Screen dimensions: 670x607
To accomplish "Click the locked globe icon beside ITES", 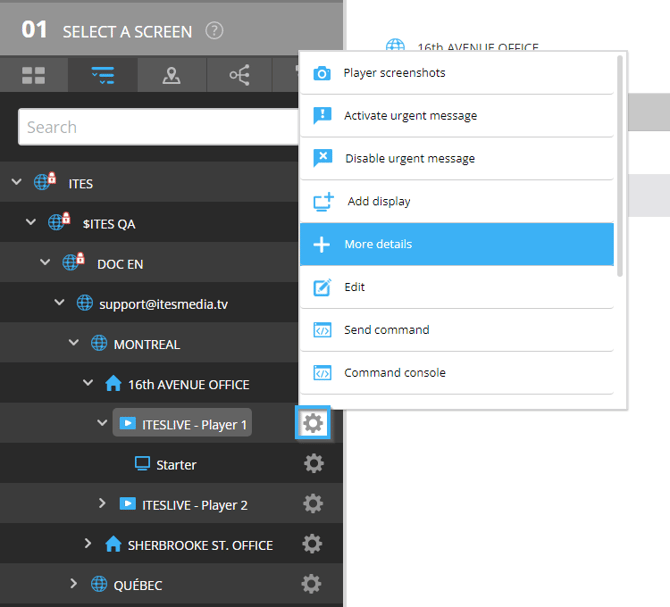I will pos(45,181).
